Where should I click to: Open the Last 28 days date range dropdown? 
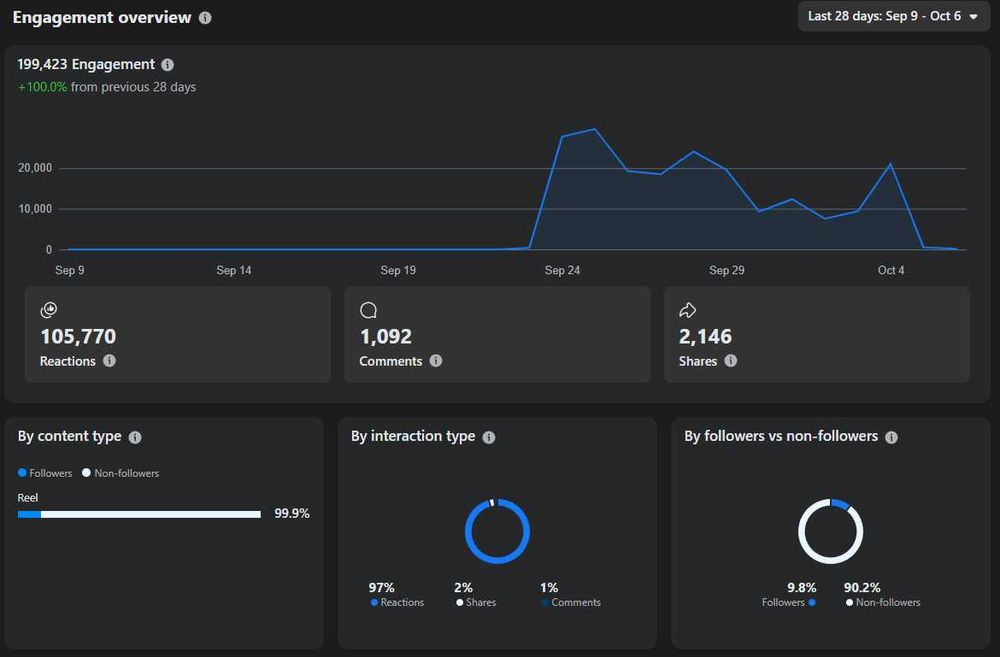tap(893, 16)
